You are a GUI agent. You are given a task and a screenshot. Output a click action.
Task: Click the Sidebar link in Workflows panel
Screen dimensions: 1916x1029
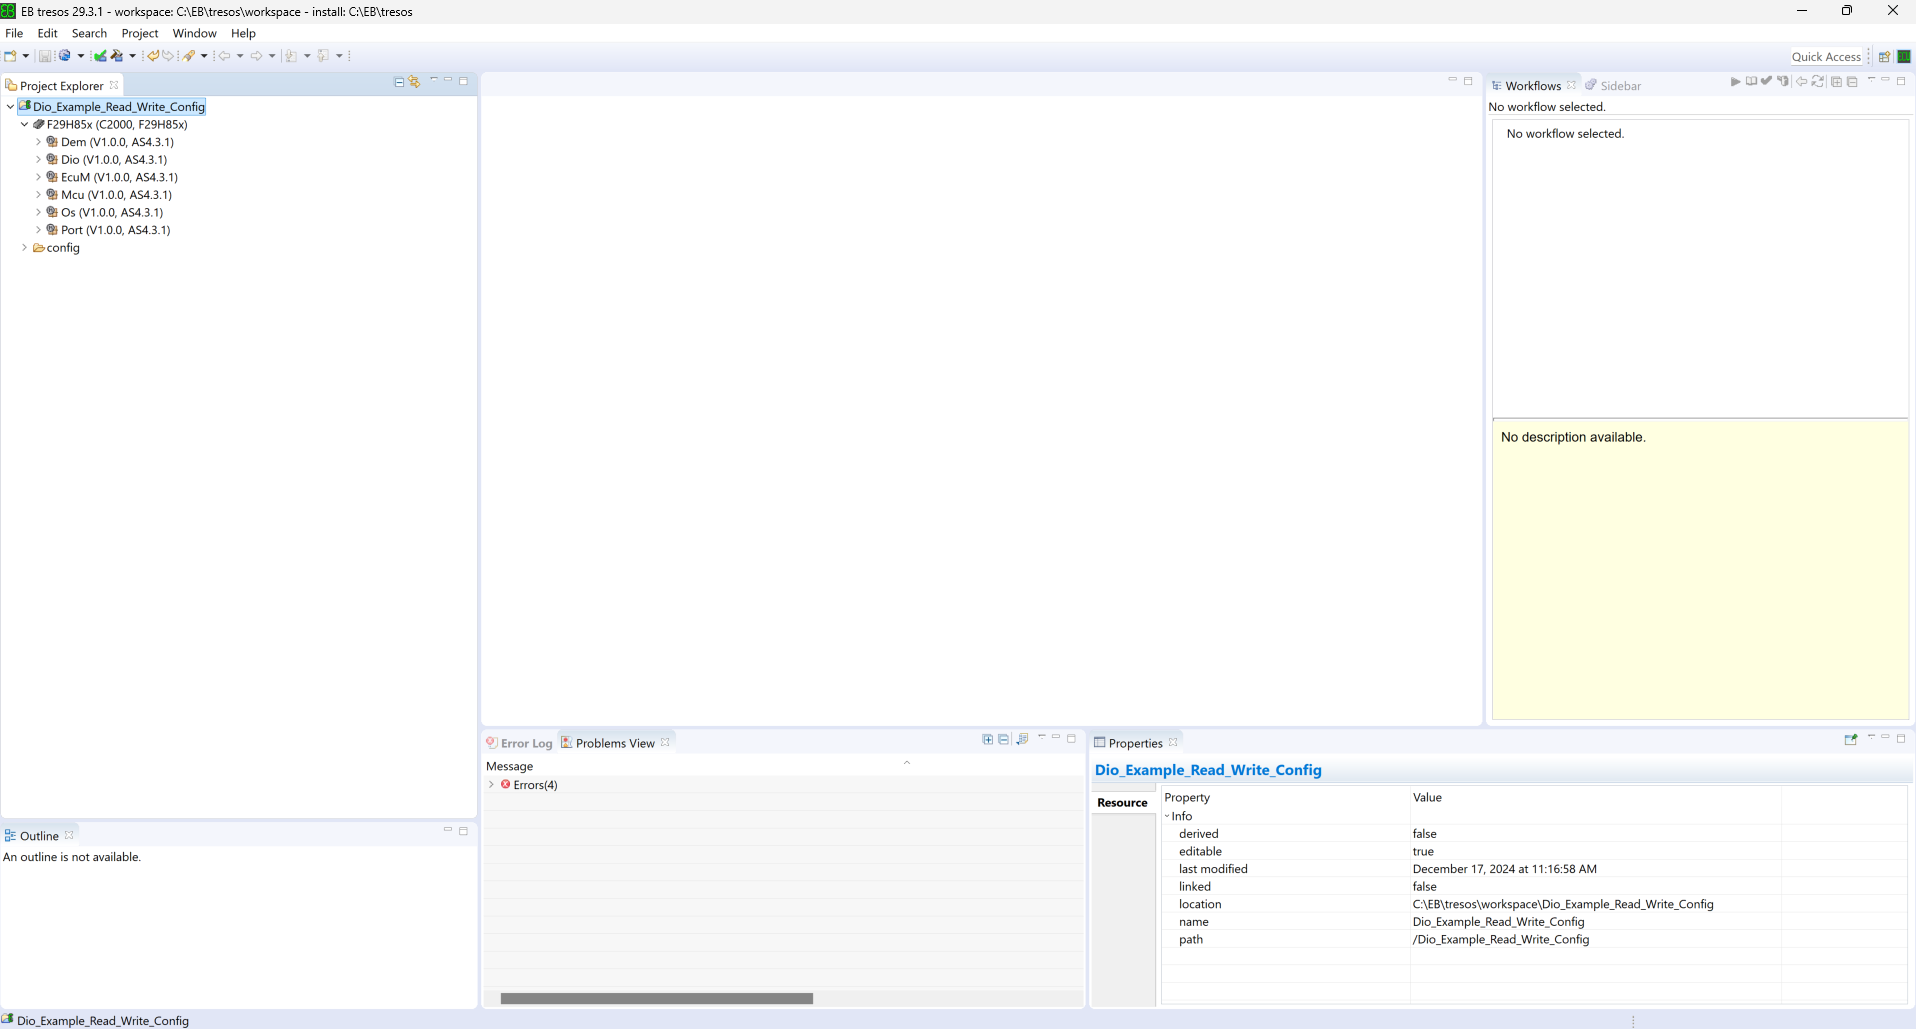(x=1620, y=85)
